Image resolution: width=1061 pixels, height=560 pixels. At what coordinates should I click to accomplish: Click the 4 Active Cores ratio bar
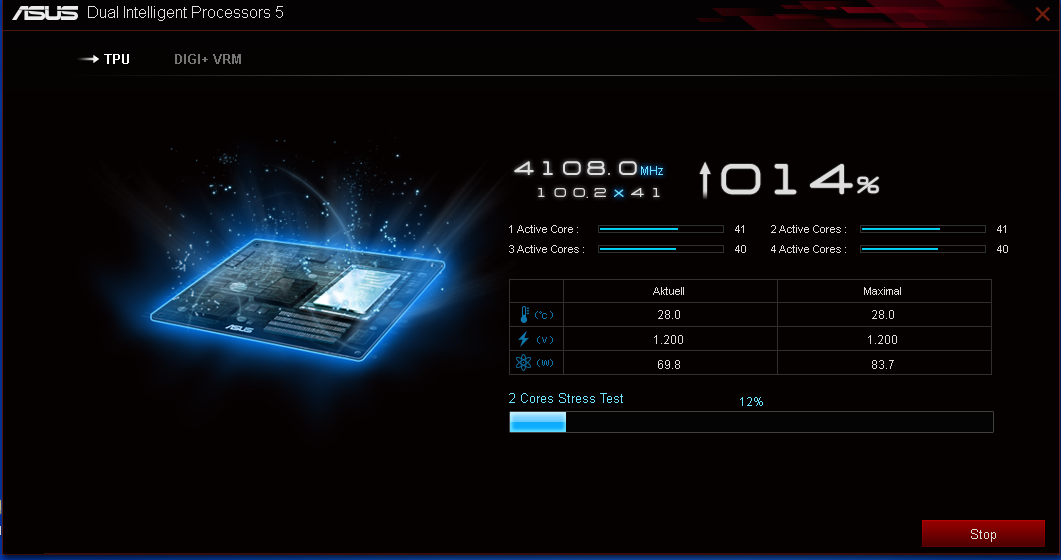923,249
